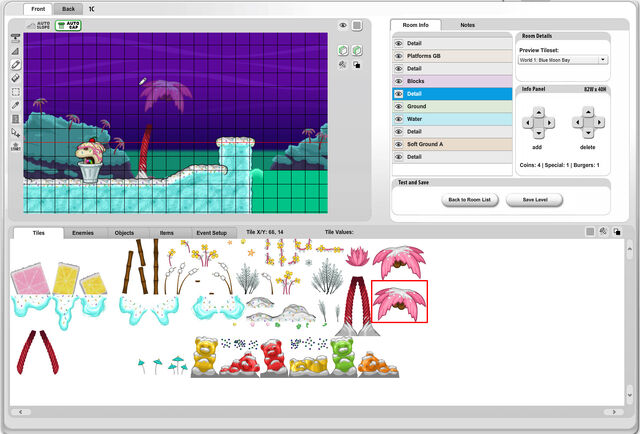Click the first green cube layer icon

343,50
